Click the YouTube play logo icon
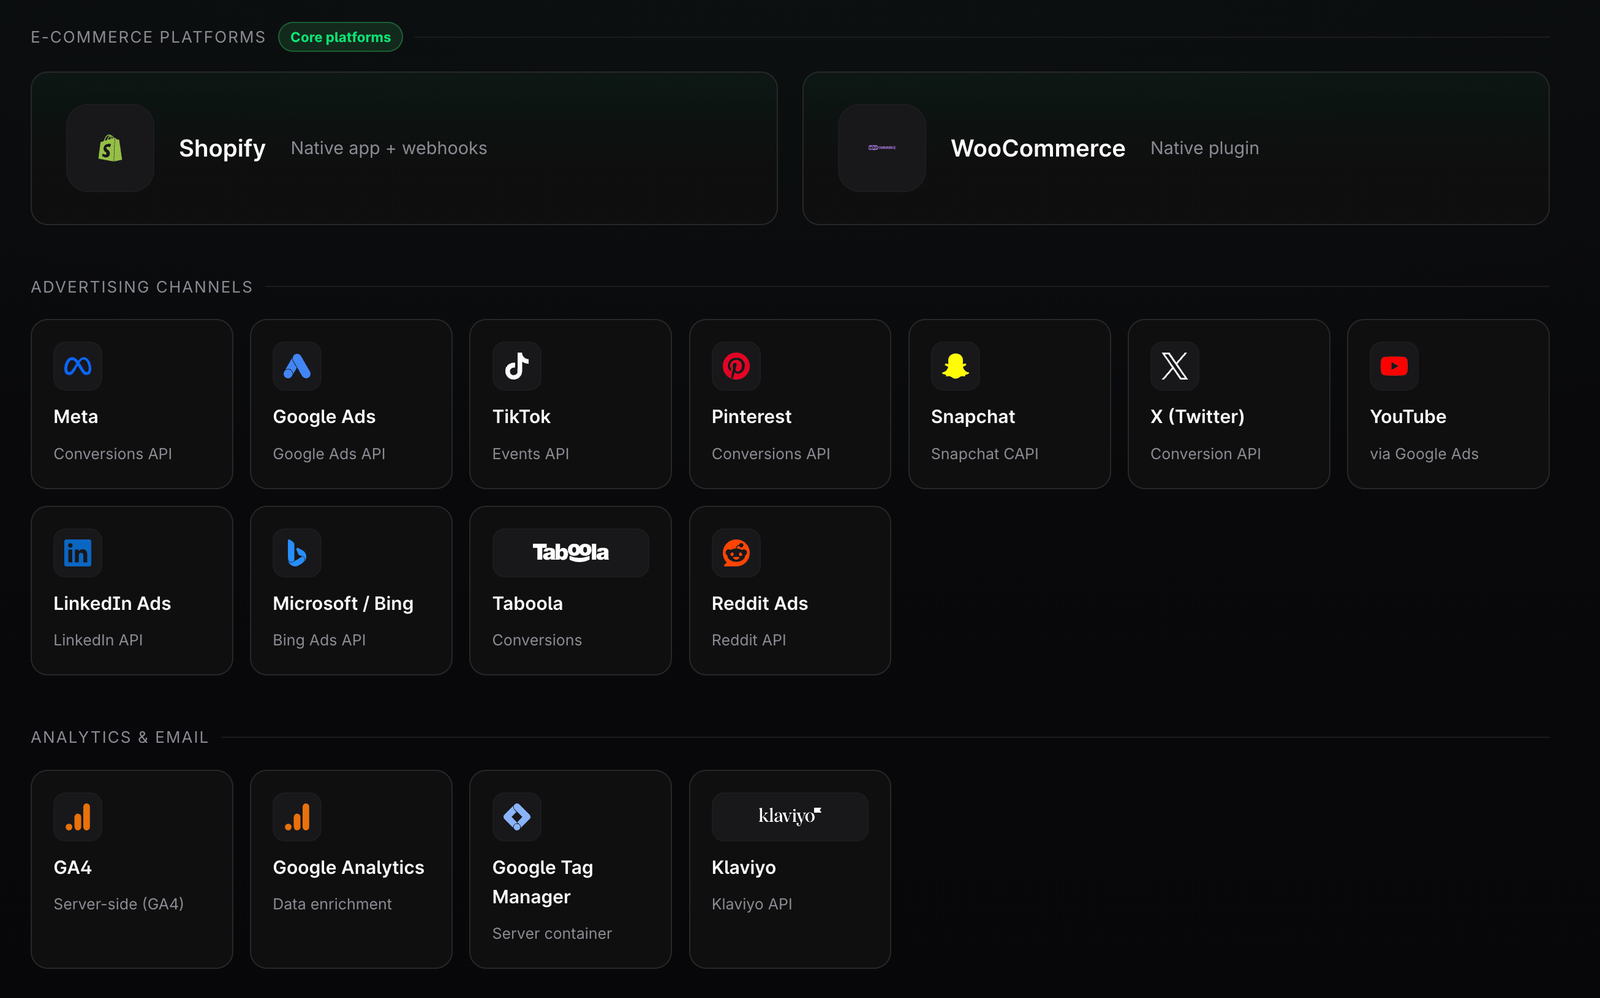 (x=1394, y=366)
